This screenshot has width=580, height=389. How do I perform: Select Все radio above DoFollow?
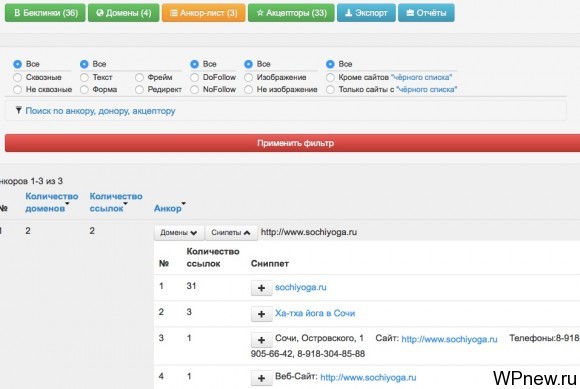195,64
